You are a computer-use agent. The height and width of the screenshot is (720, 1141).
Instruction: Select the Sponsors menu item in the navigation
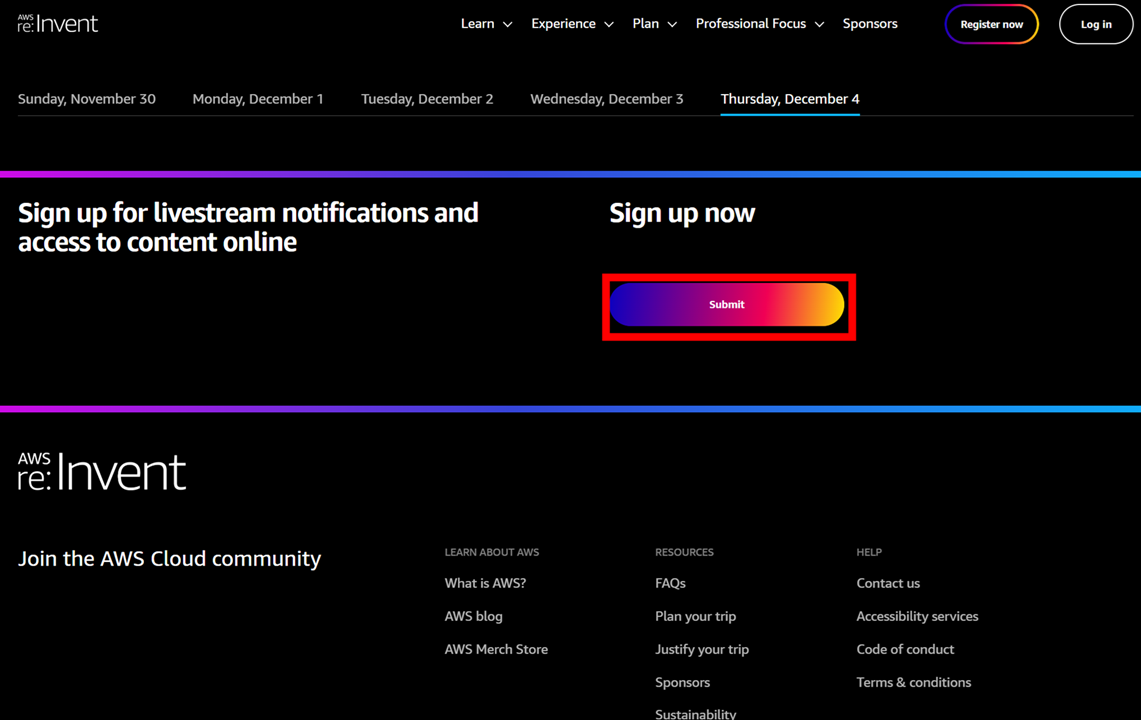[x=869, y=23]
